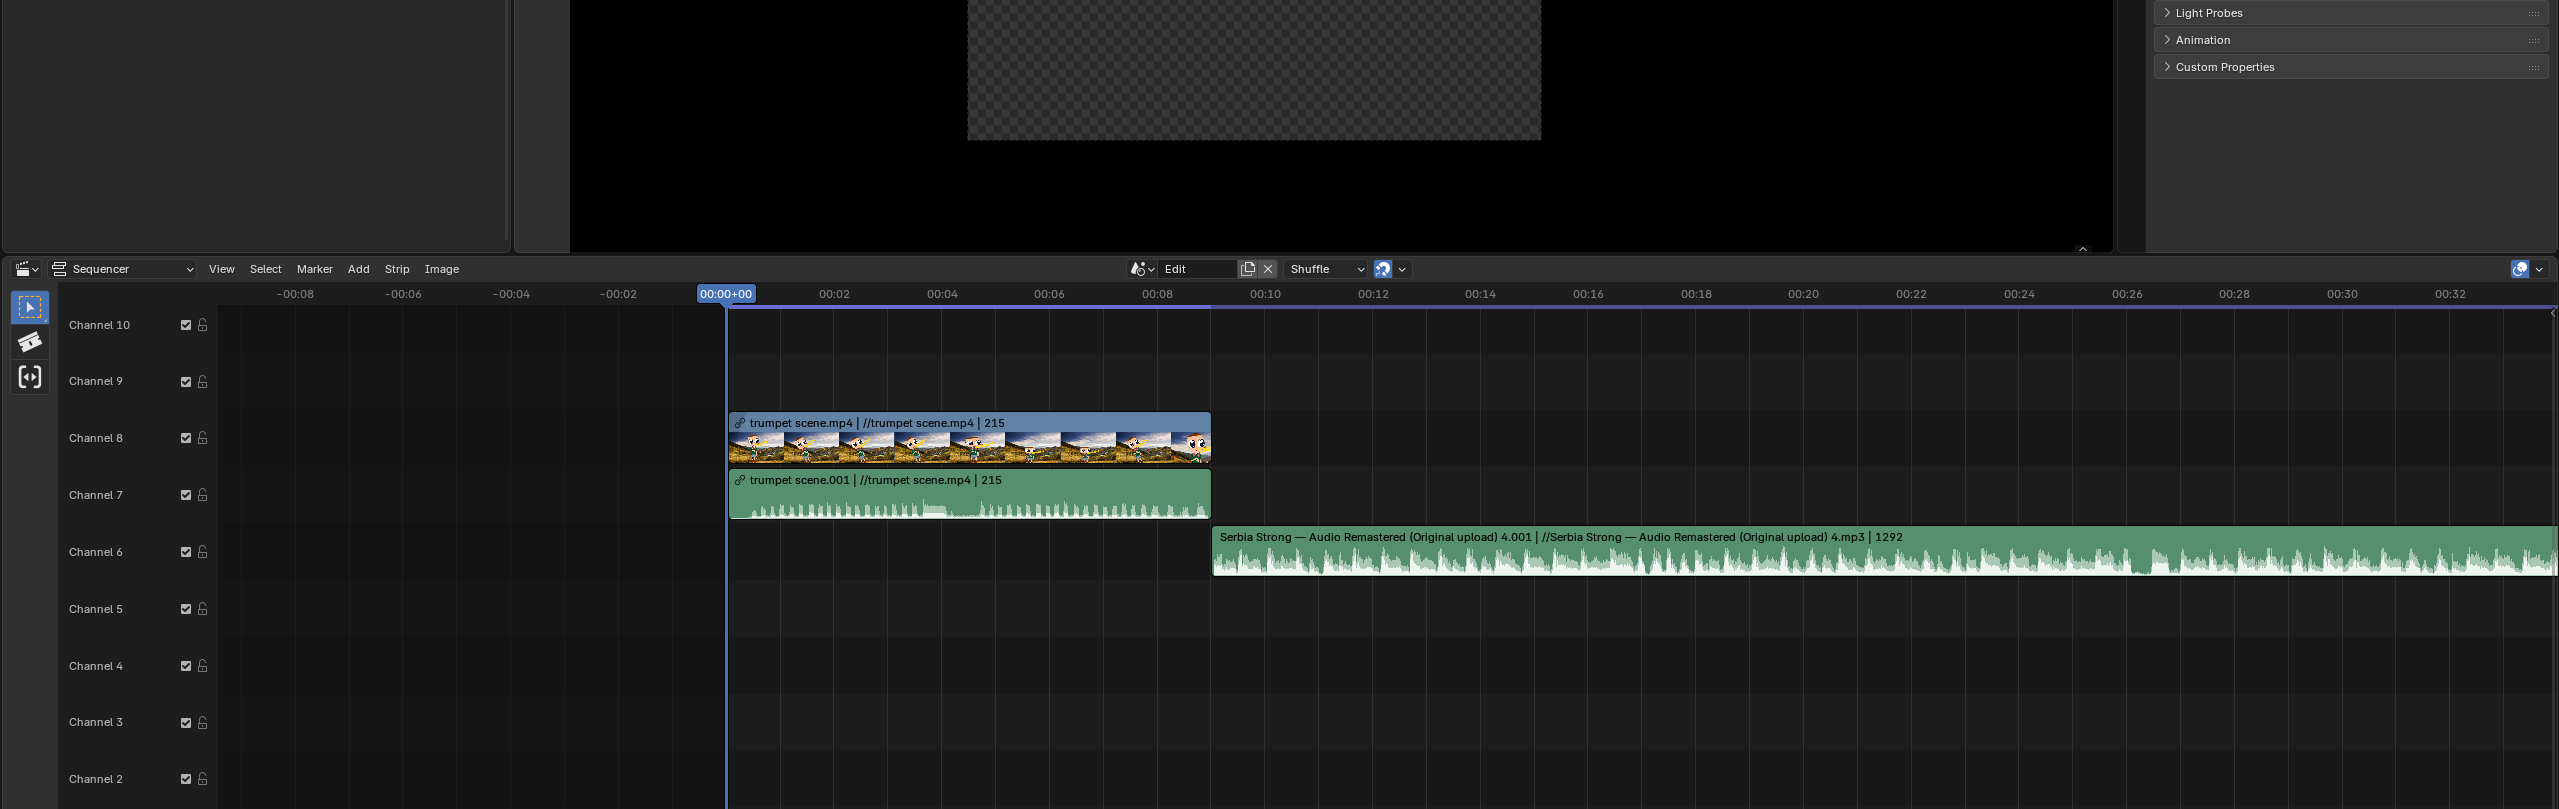This screenshot has width=2559, height=809.
Task: Choose the Select Box tool
Action: (x=30, y=307)
